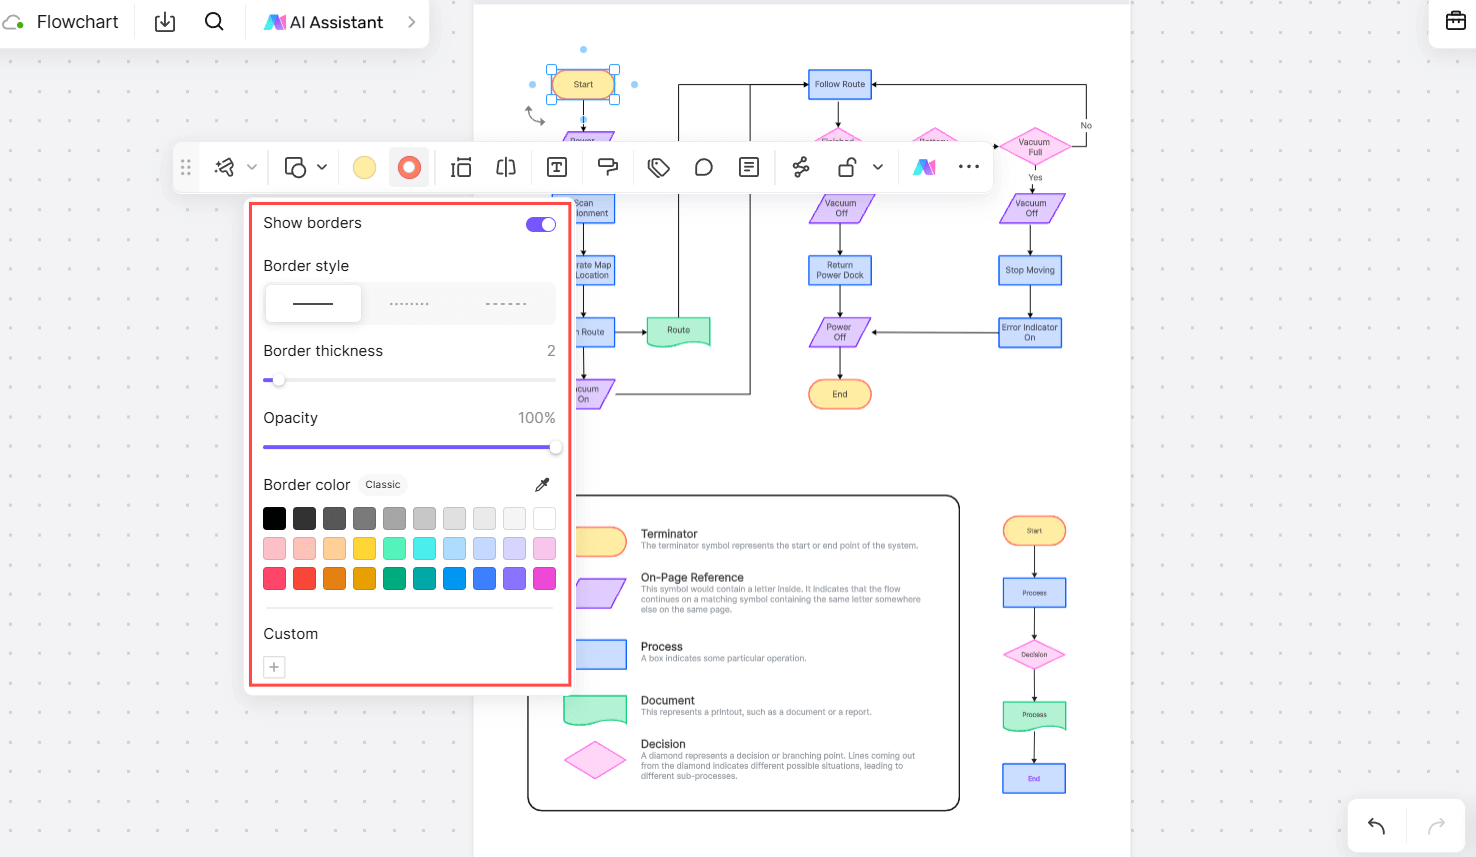Click the comment bubble icon

[704, 167]
